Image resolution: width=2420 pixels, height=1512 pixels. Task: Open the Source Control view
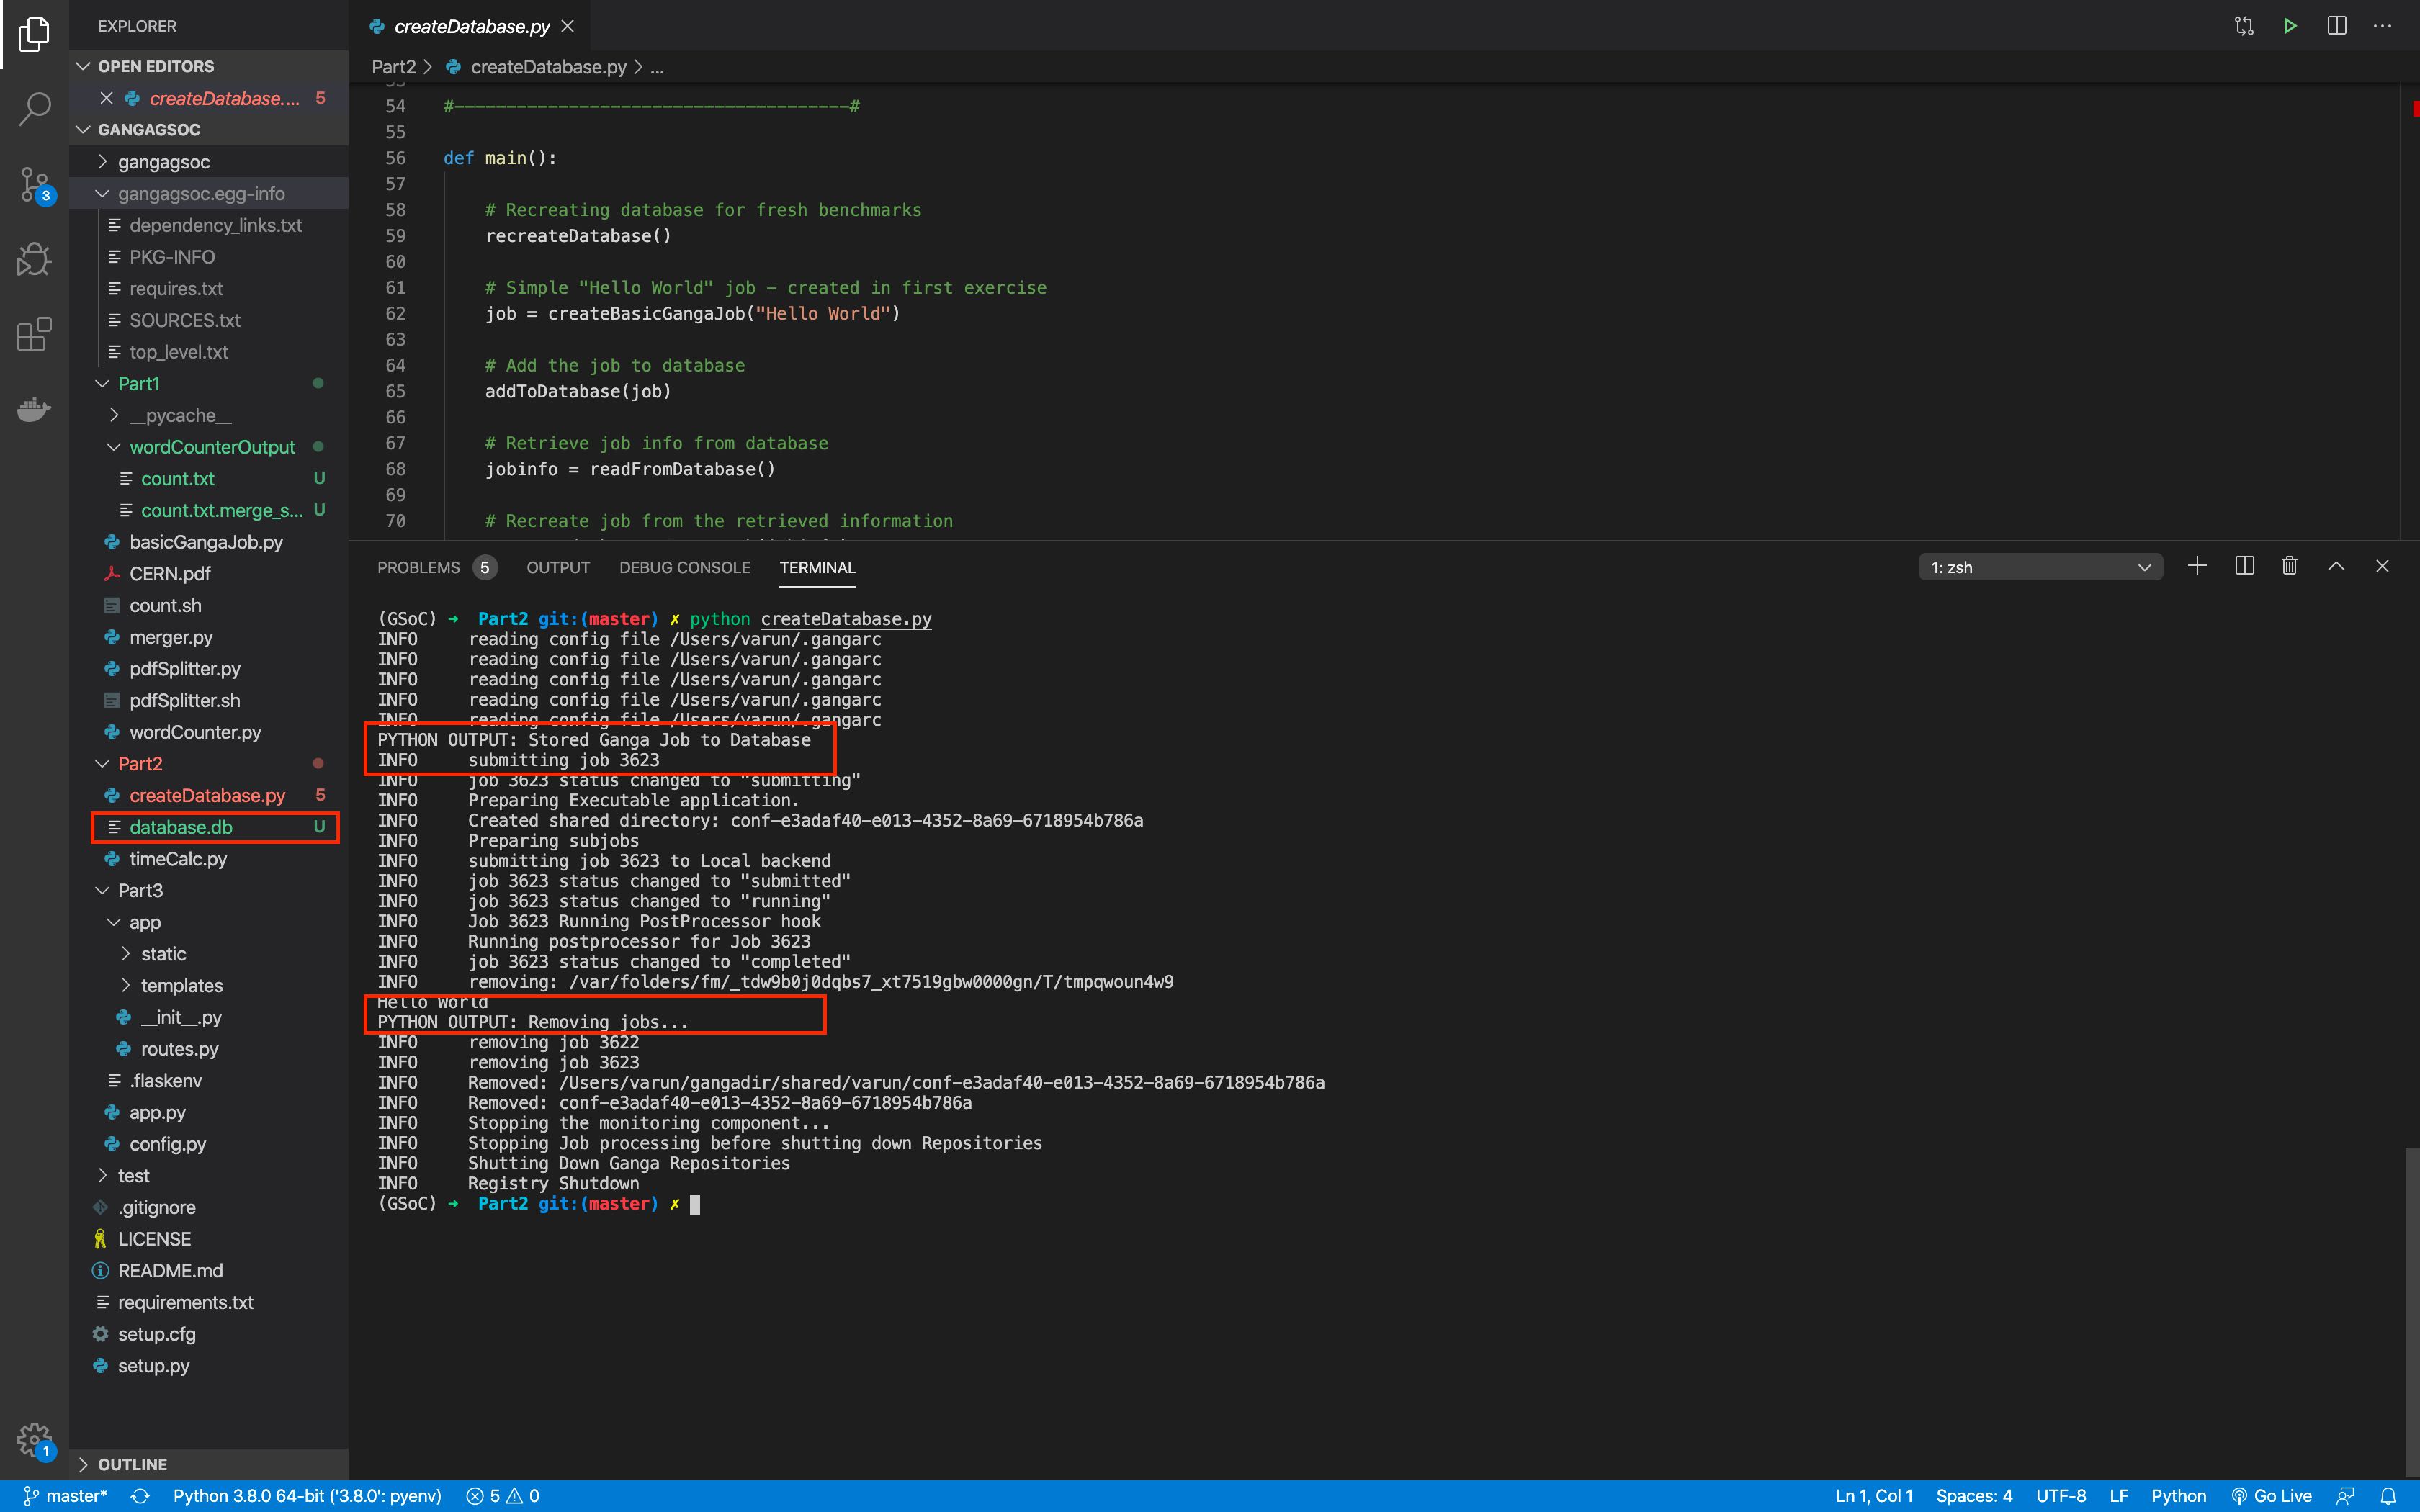(x=34, y=185)
